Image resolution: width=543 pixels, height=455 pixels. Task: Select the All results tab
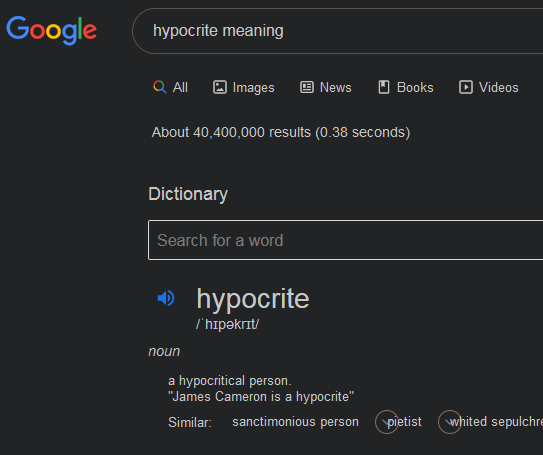[170, 87]
